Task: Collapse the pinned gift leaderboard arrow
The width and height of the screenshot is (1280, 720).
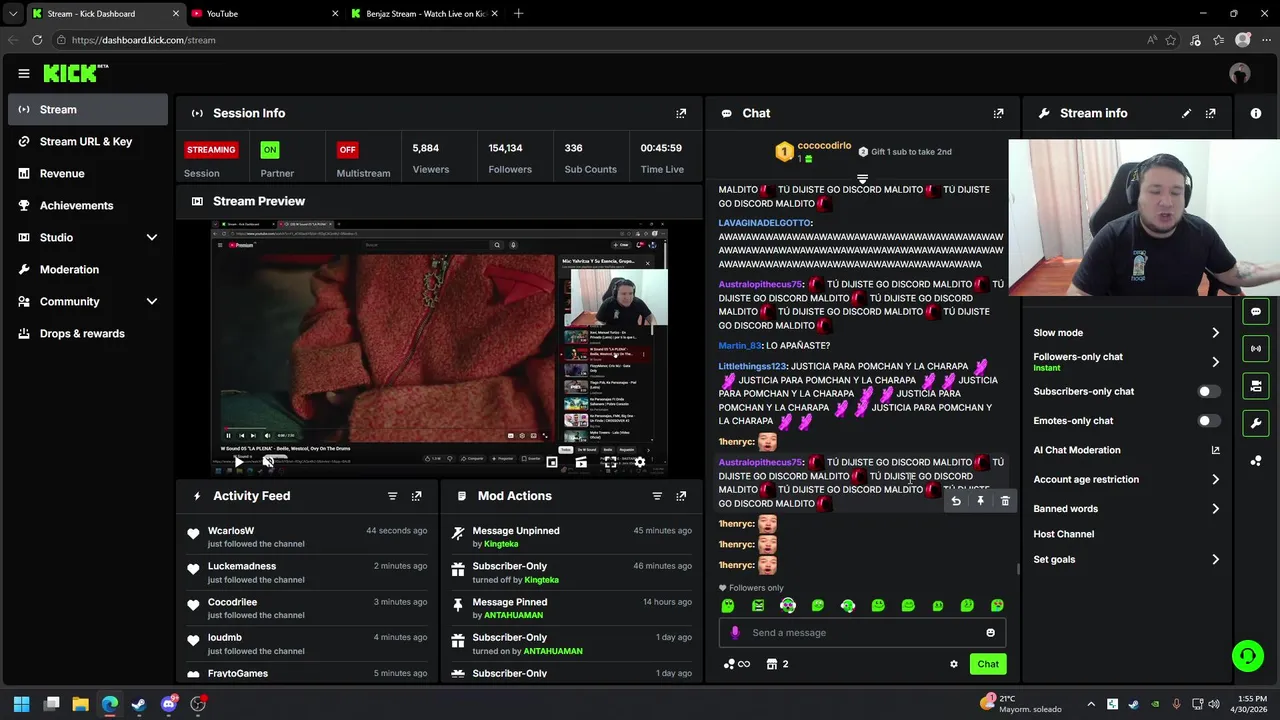Action: pyautogui.click(x=862, y=179)
